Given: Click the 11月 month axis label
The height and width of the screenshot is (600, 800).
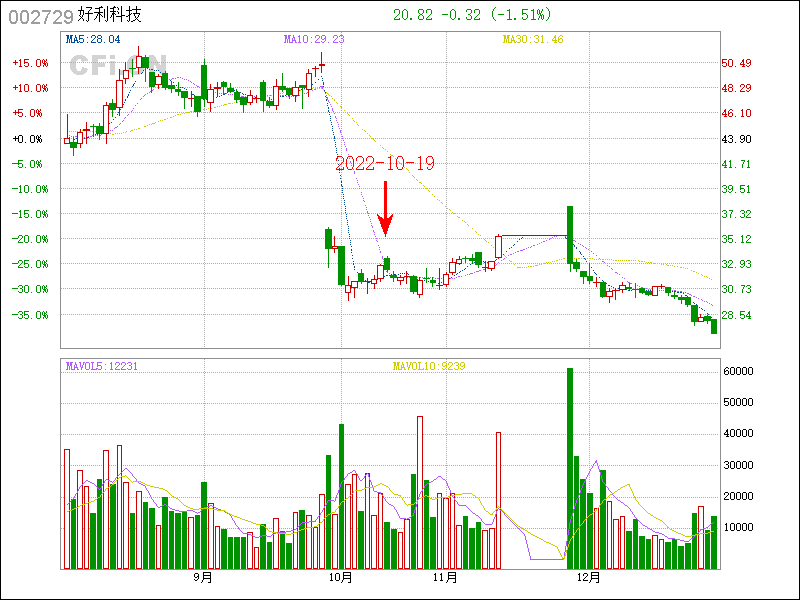Looking at the screenshot, I should click(x=445, y=578).
